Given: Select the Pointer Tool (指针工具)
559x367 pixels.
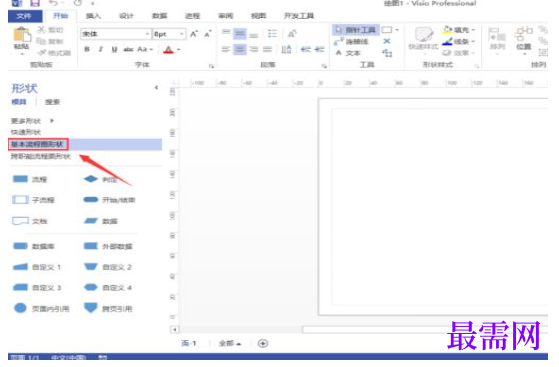Looking at the screenshot, I should pos(355,30).
